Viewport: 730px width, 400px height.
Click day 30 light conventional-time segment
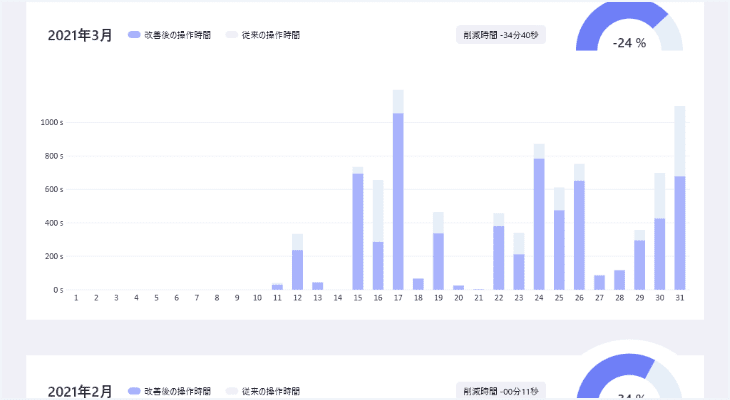[660, 196]
